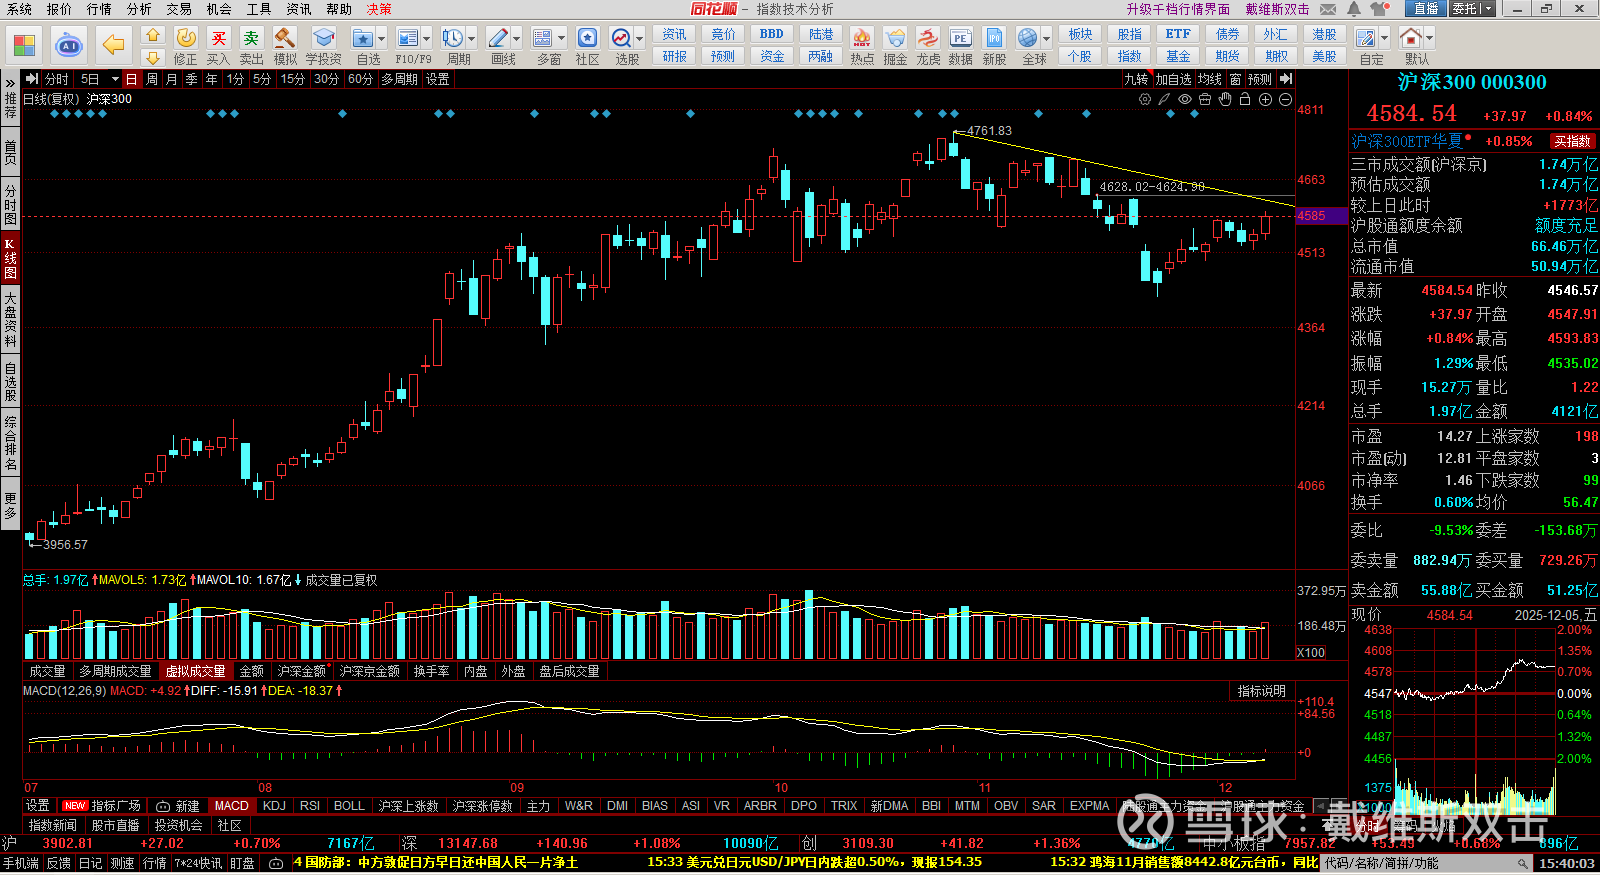Switch chart to 月 monthly period
Screen dimensions: 1600x875
pos(172,79)
